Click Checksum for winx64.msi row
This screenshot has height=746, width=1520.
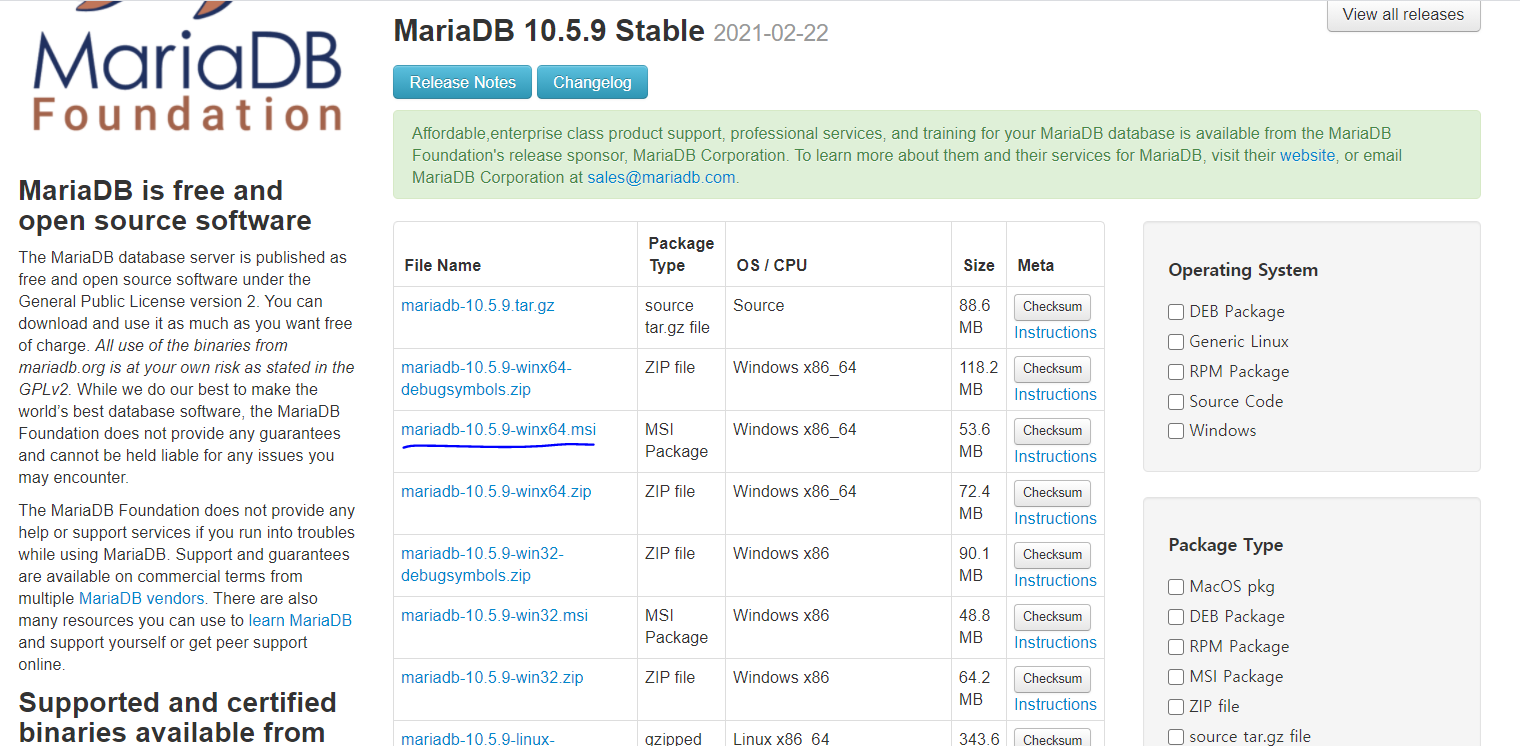1052,431
